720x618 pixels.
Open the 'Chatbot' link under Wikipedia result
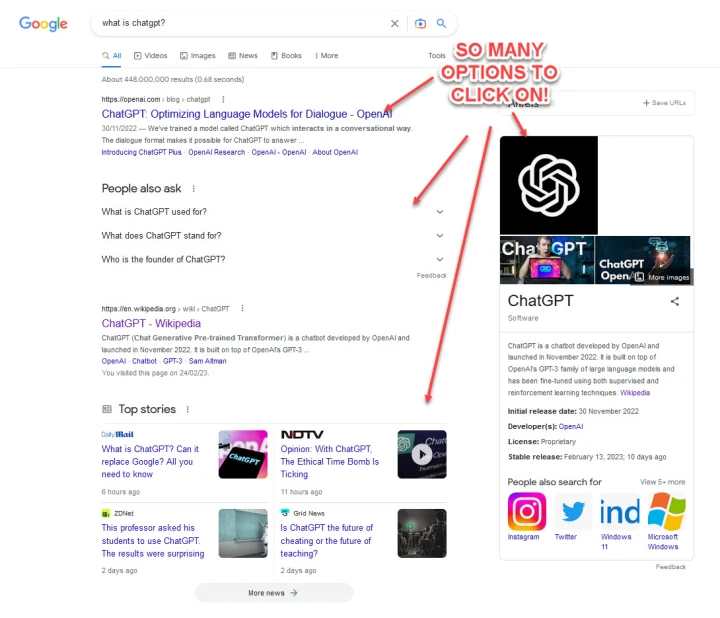[x=144, y=361]
